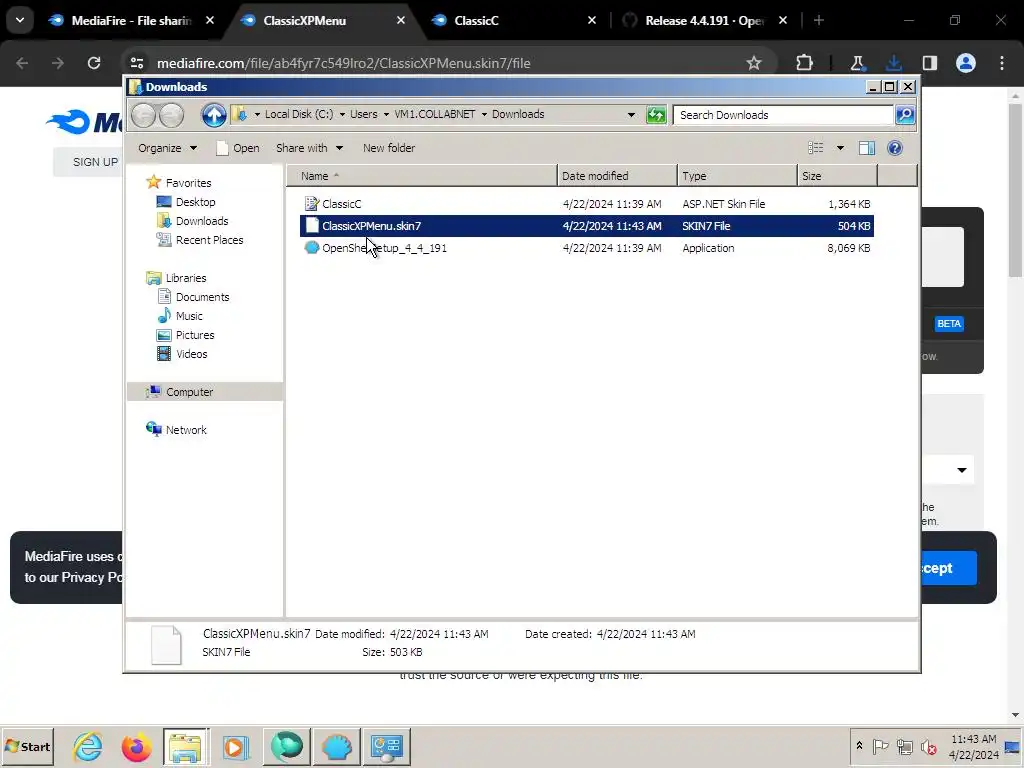Click the Explorer forward arrow button
Screen dimensions: 1024x768
click(171, 116)
